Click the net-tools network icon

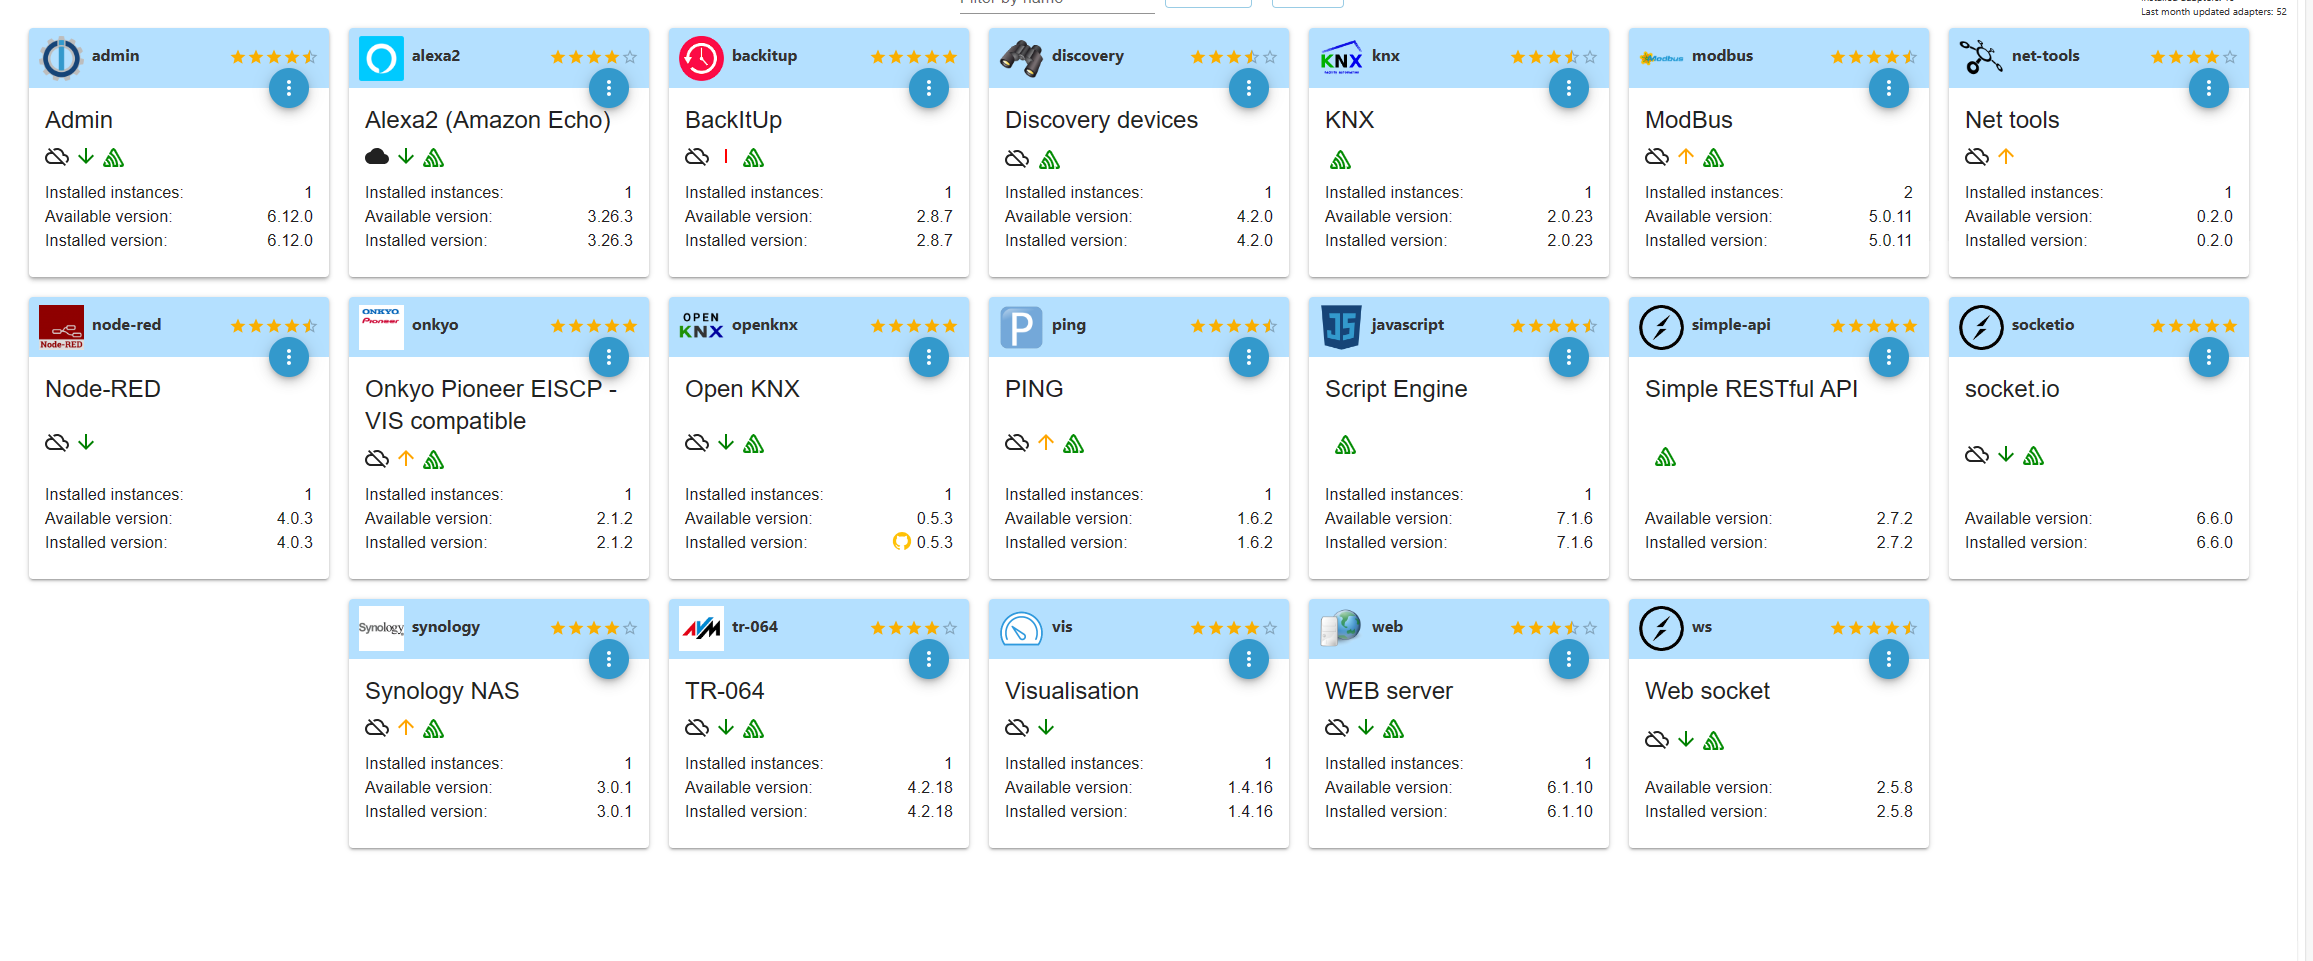(1981, 58)
